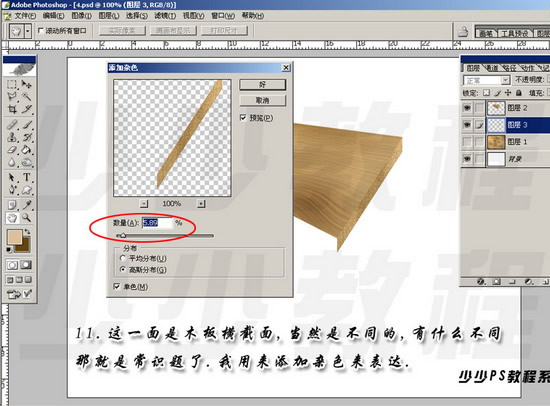Select the Type tool in toolbox

point(27,177)
